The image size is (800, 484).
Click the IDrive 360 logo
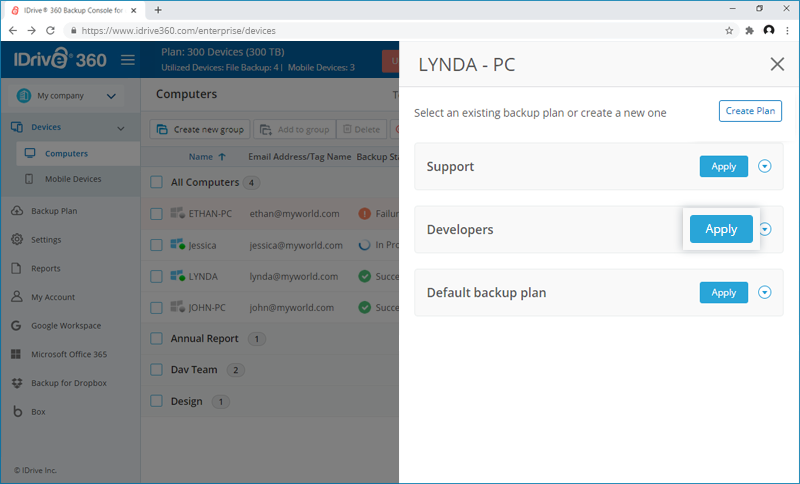click(x=60, y=59)
